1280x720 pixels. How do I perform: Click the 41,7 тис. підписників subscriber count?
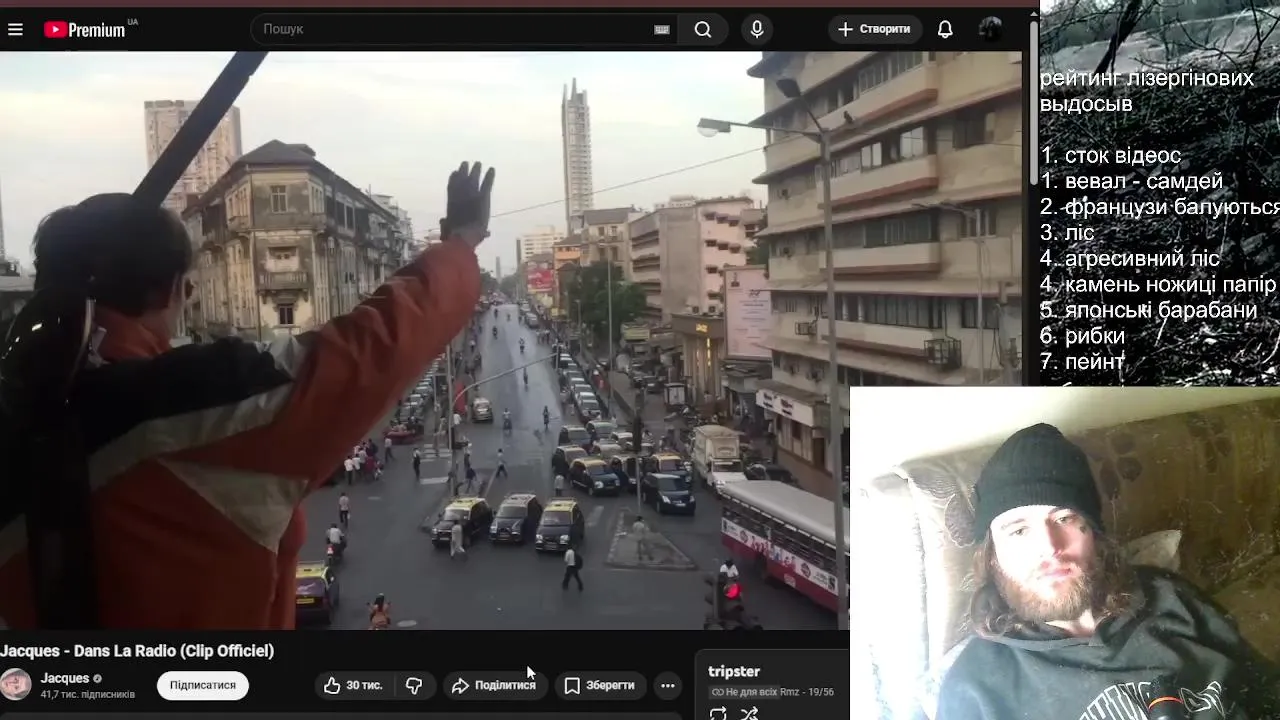click(88, 694)
